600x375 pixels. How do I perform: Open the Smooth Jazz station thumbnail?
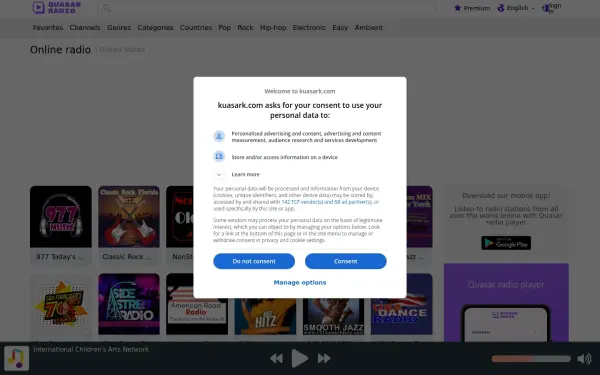click(x=333, y=316)
